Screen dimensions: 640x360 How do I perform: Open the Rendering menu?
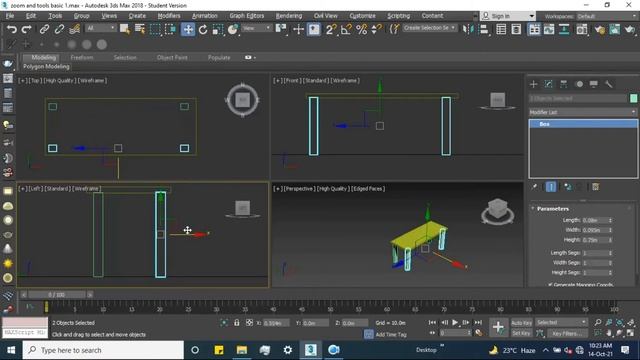289,16
